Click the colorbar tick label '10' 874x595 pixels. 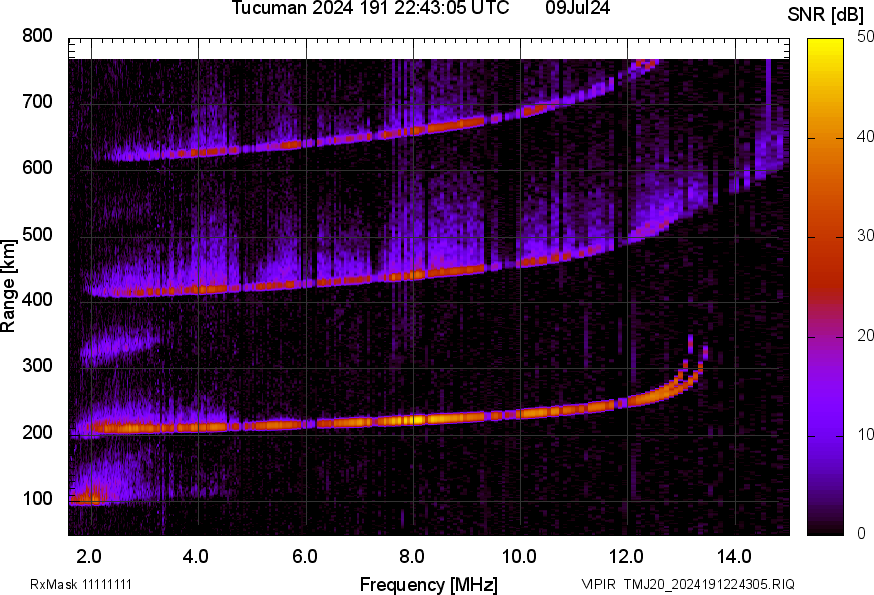coord(865,434)
